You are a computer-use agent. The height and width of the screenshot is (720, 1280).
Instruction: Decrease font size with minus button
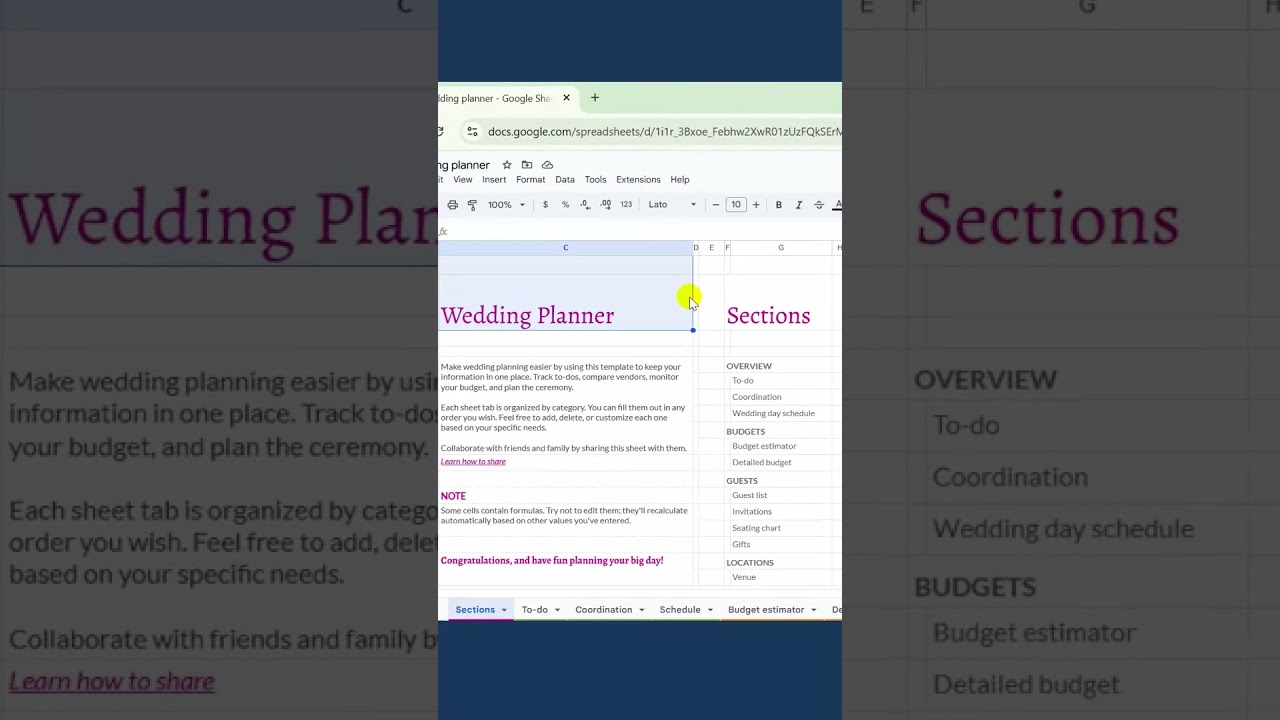click(715, 205)
